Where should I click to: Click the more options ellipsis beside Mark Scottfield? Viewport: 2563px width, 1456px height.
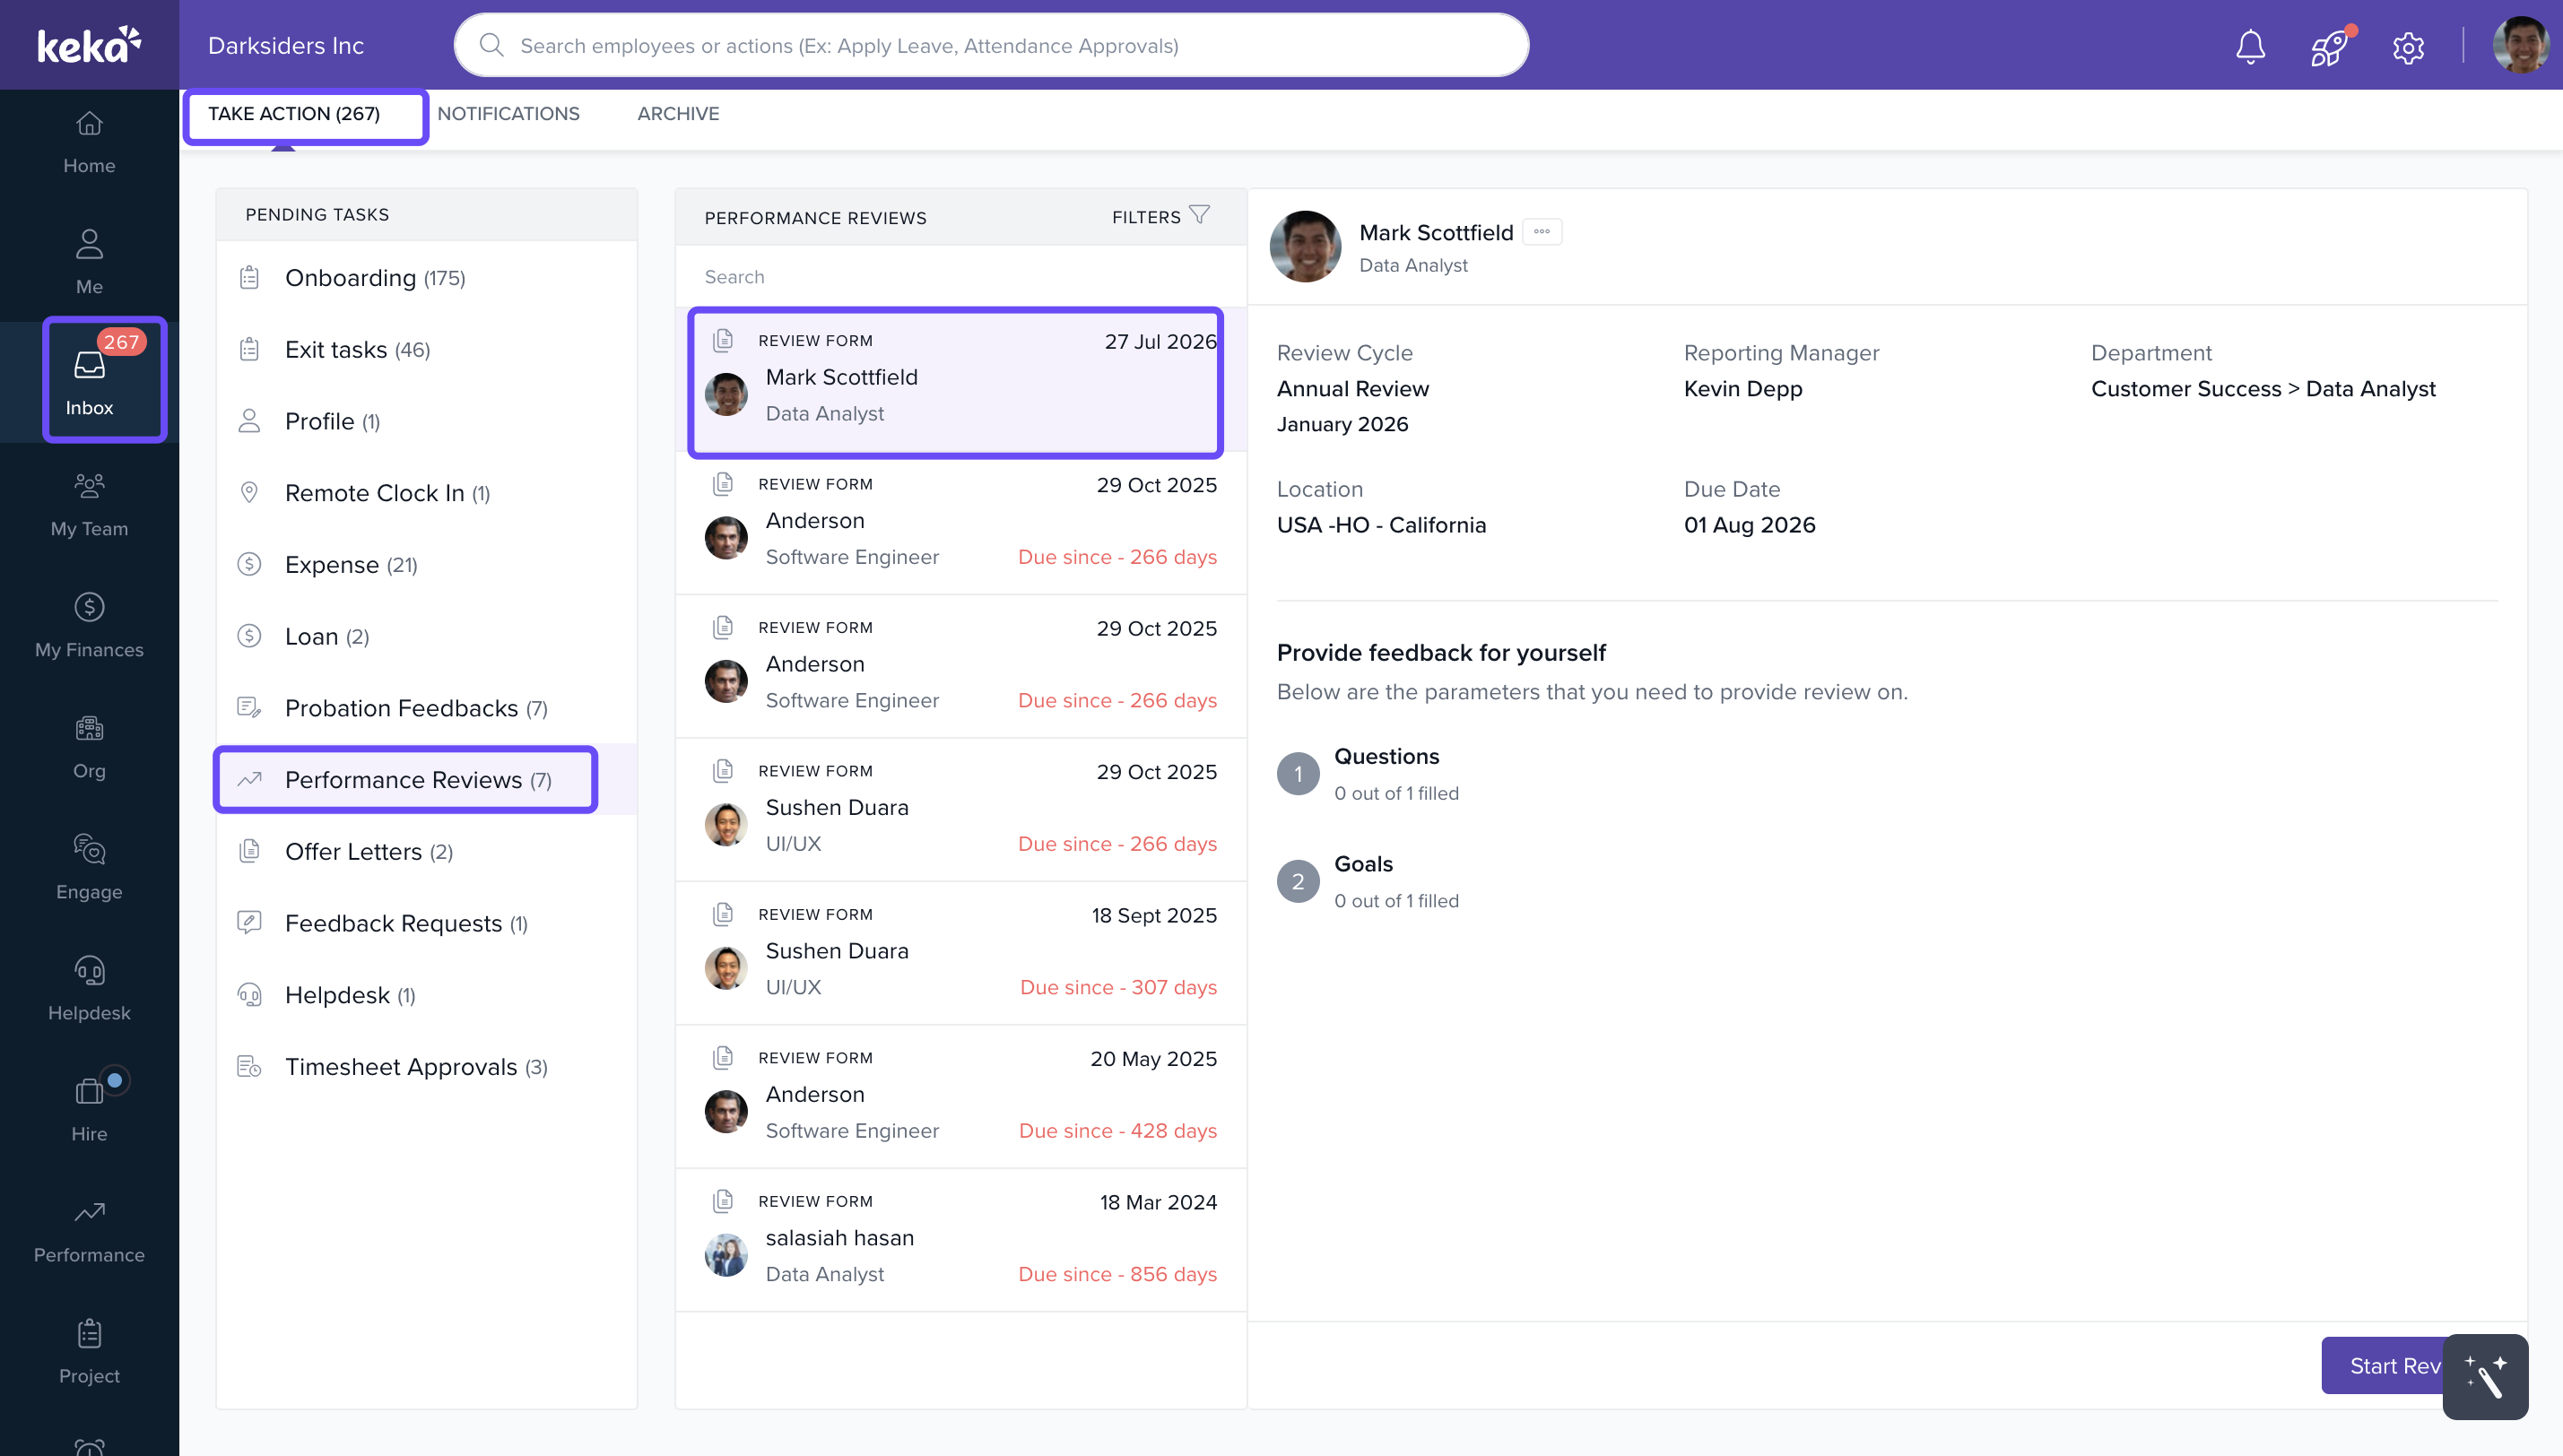(x=1541, y=232)
